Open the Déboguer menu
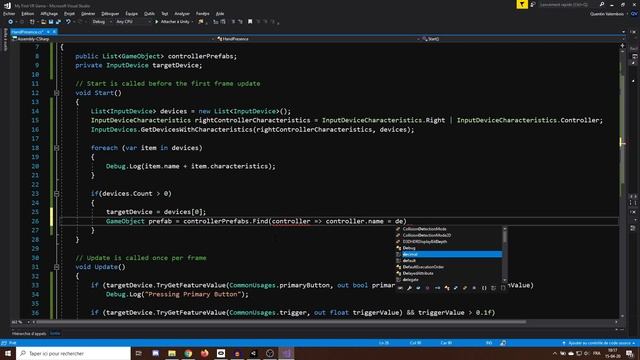The height and width of the screenshot is (360, 640). pyautogui.click(x=110, y=13)
